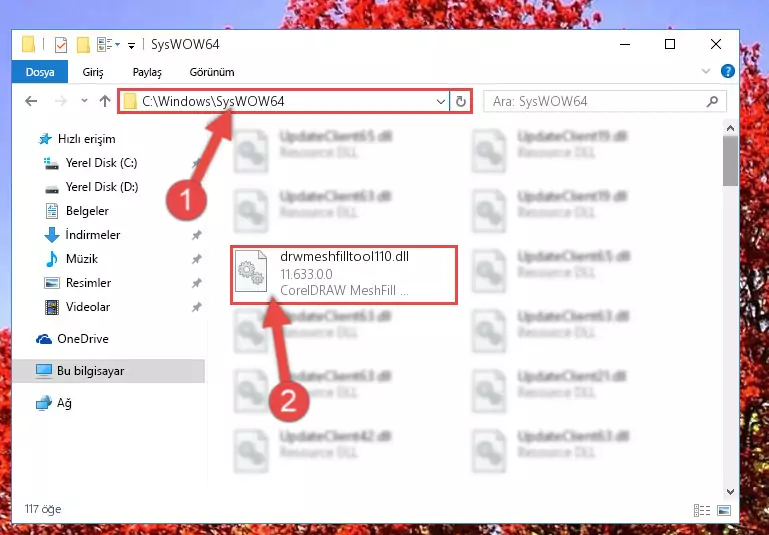Viewport: 769px width, 535px height.
Task: Click the file version 11.633.0.0 text
Action: click(x=306, y=274)
